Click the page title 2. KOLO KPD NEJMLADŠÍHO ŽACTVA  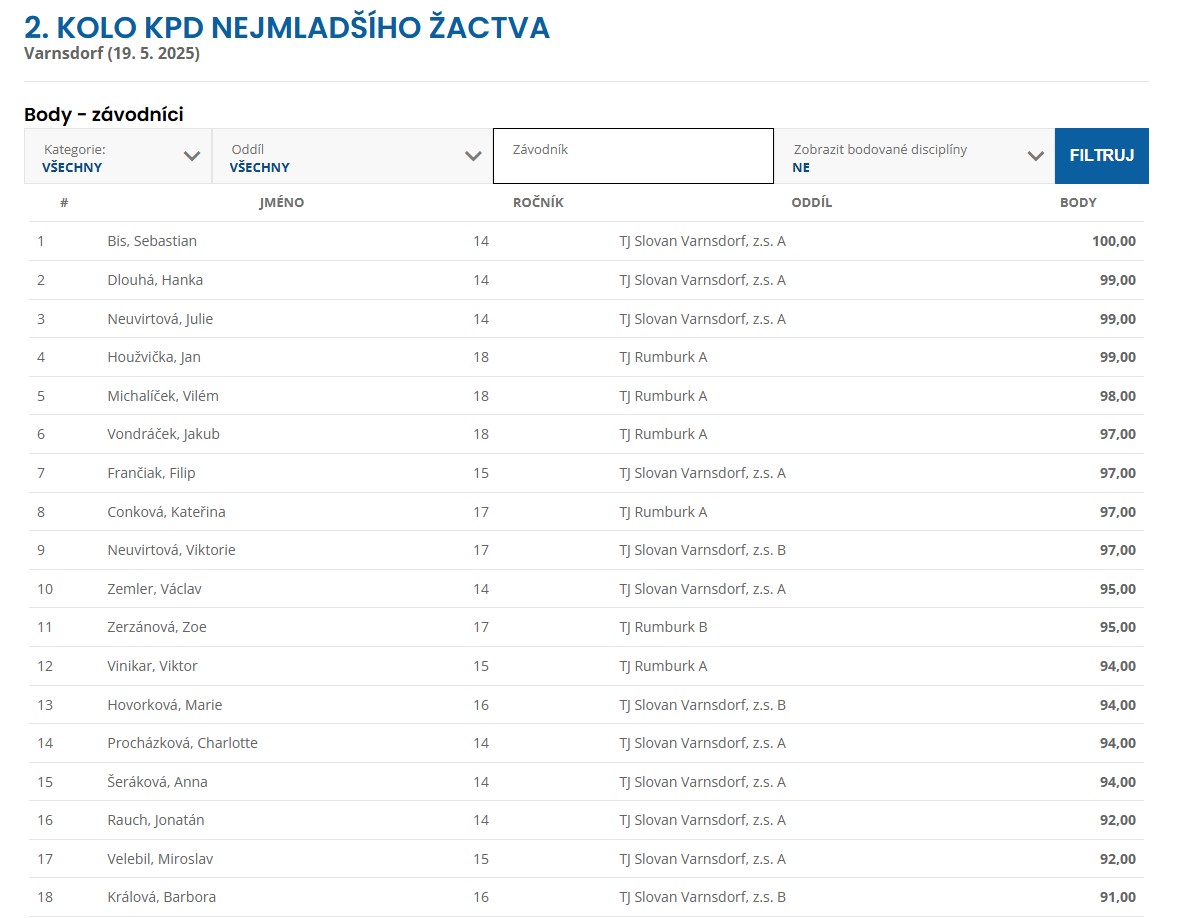(287, 28)
